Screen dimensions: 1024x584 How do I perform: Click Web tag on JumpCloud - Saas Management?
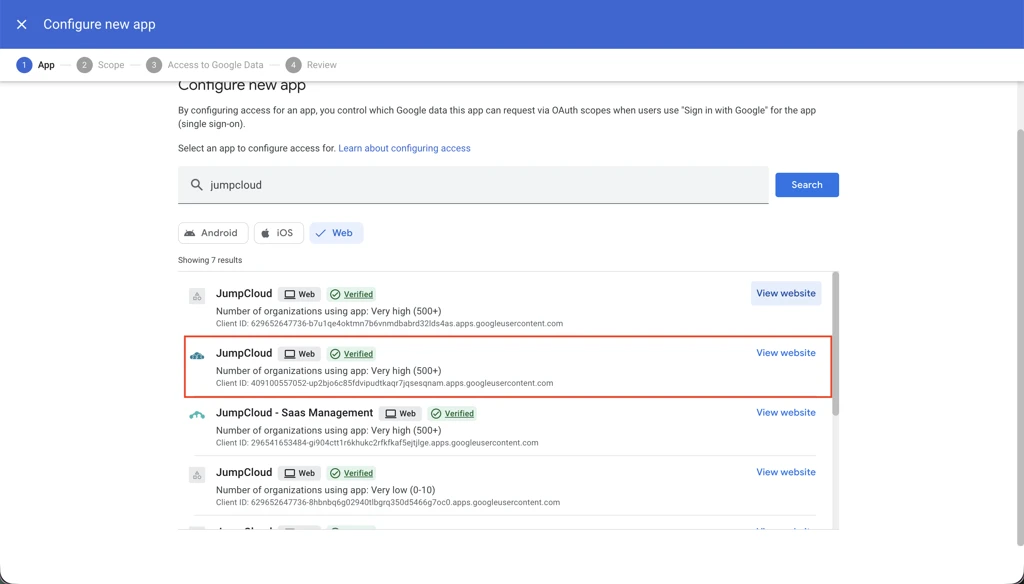click(400, 414)
